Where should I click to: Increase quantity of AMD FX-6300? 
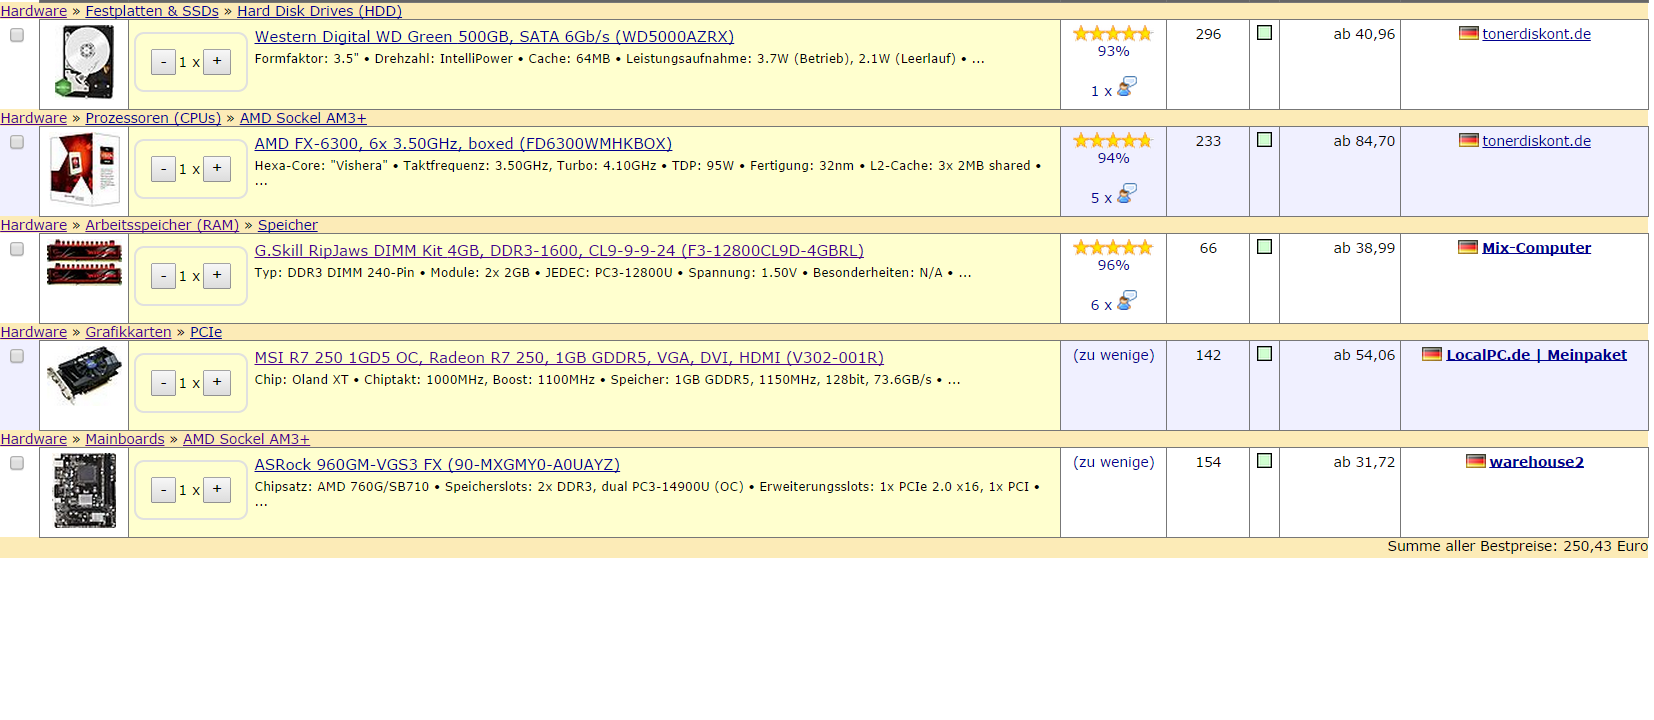pyautogui.click(x=217, y=169)
